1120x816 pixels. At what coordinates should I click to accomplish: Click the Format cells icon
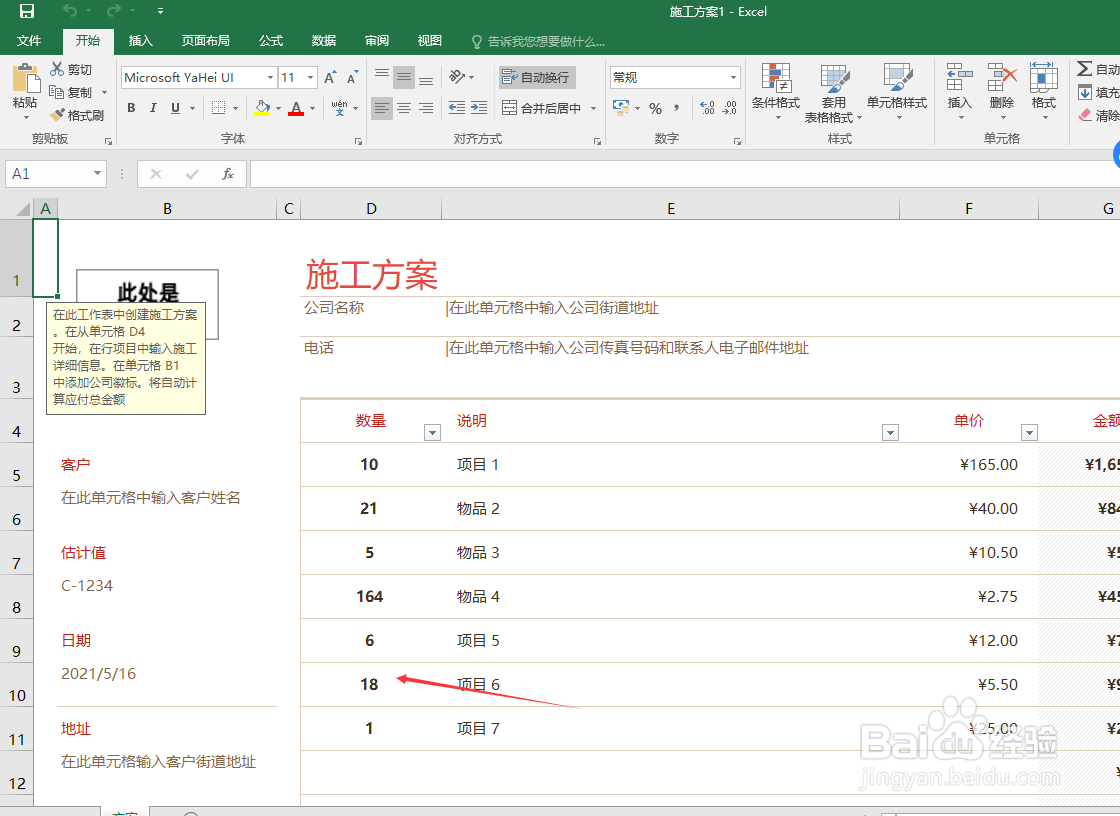point(1044,78)
